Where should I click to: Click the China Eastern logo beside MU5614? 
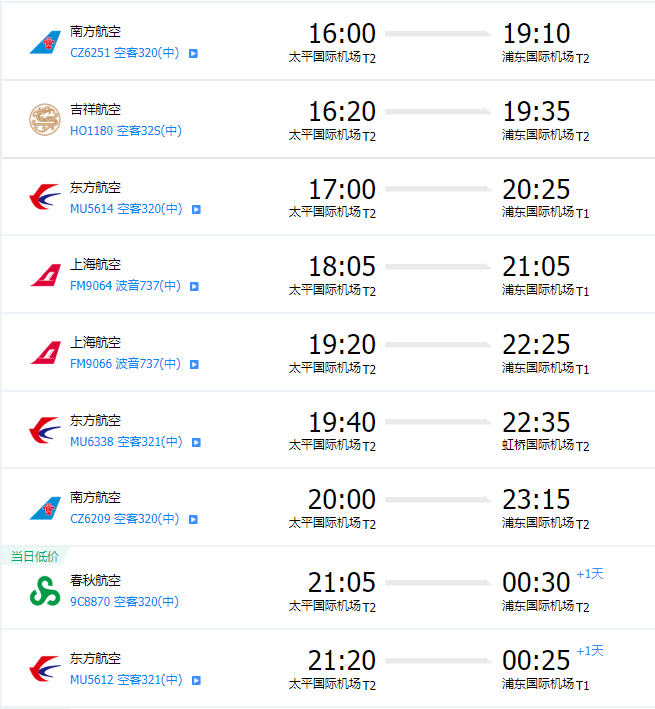tap(44, 198)
